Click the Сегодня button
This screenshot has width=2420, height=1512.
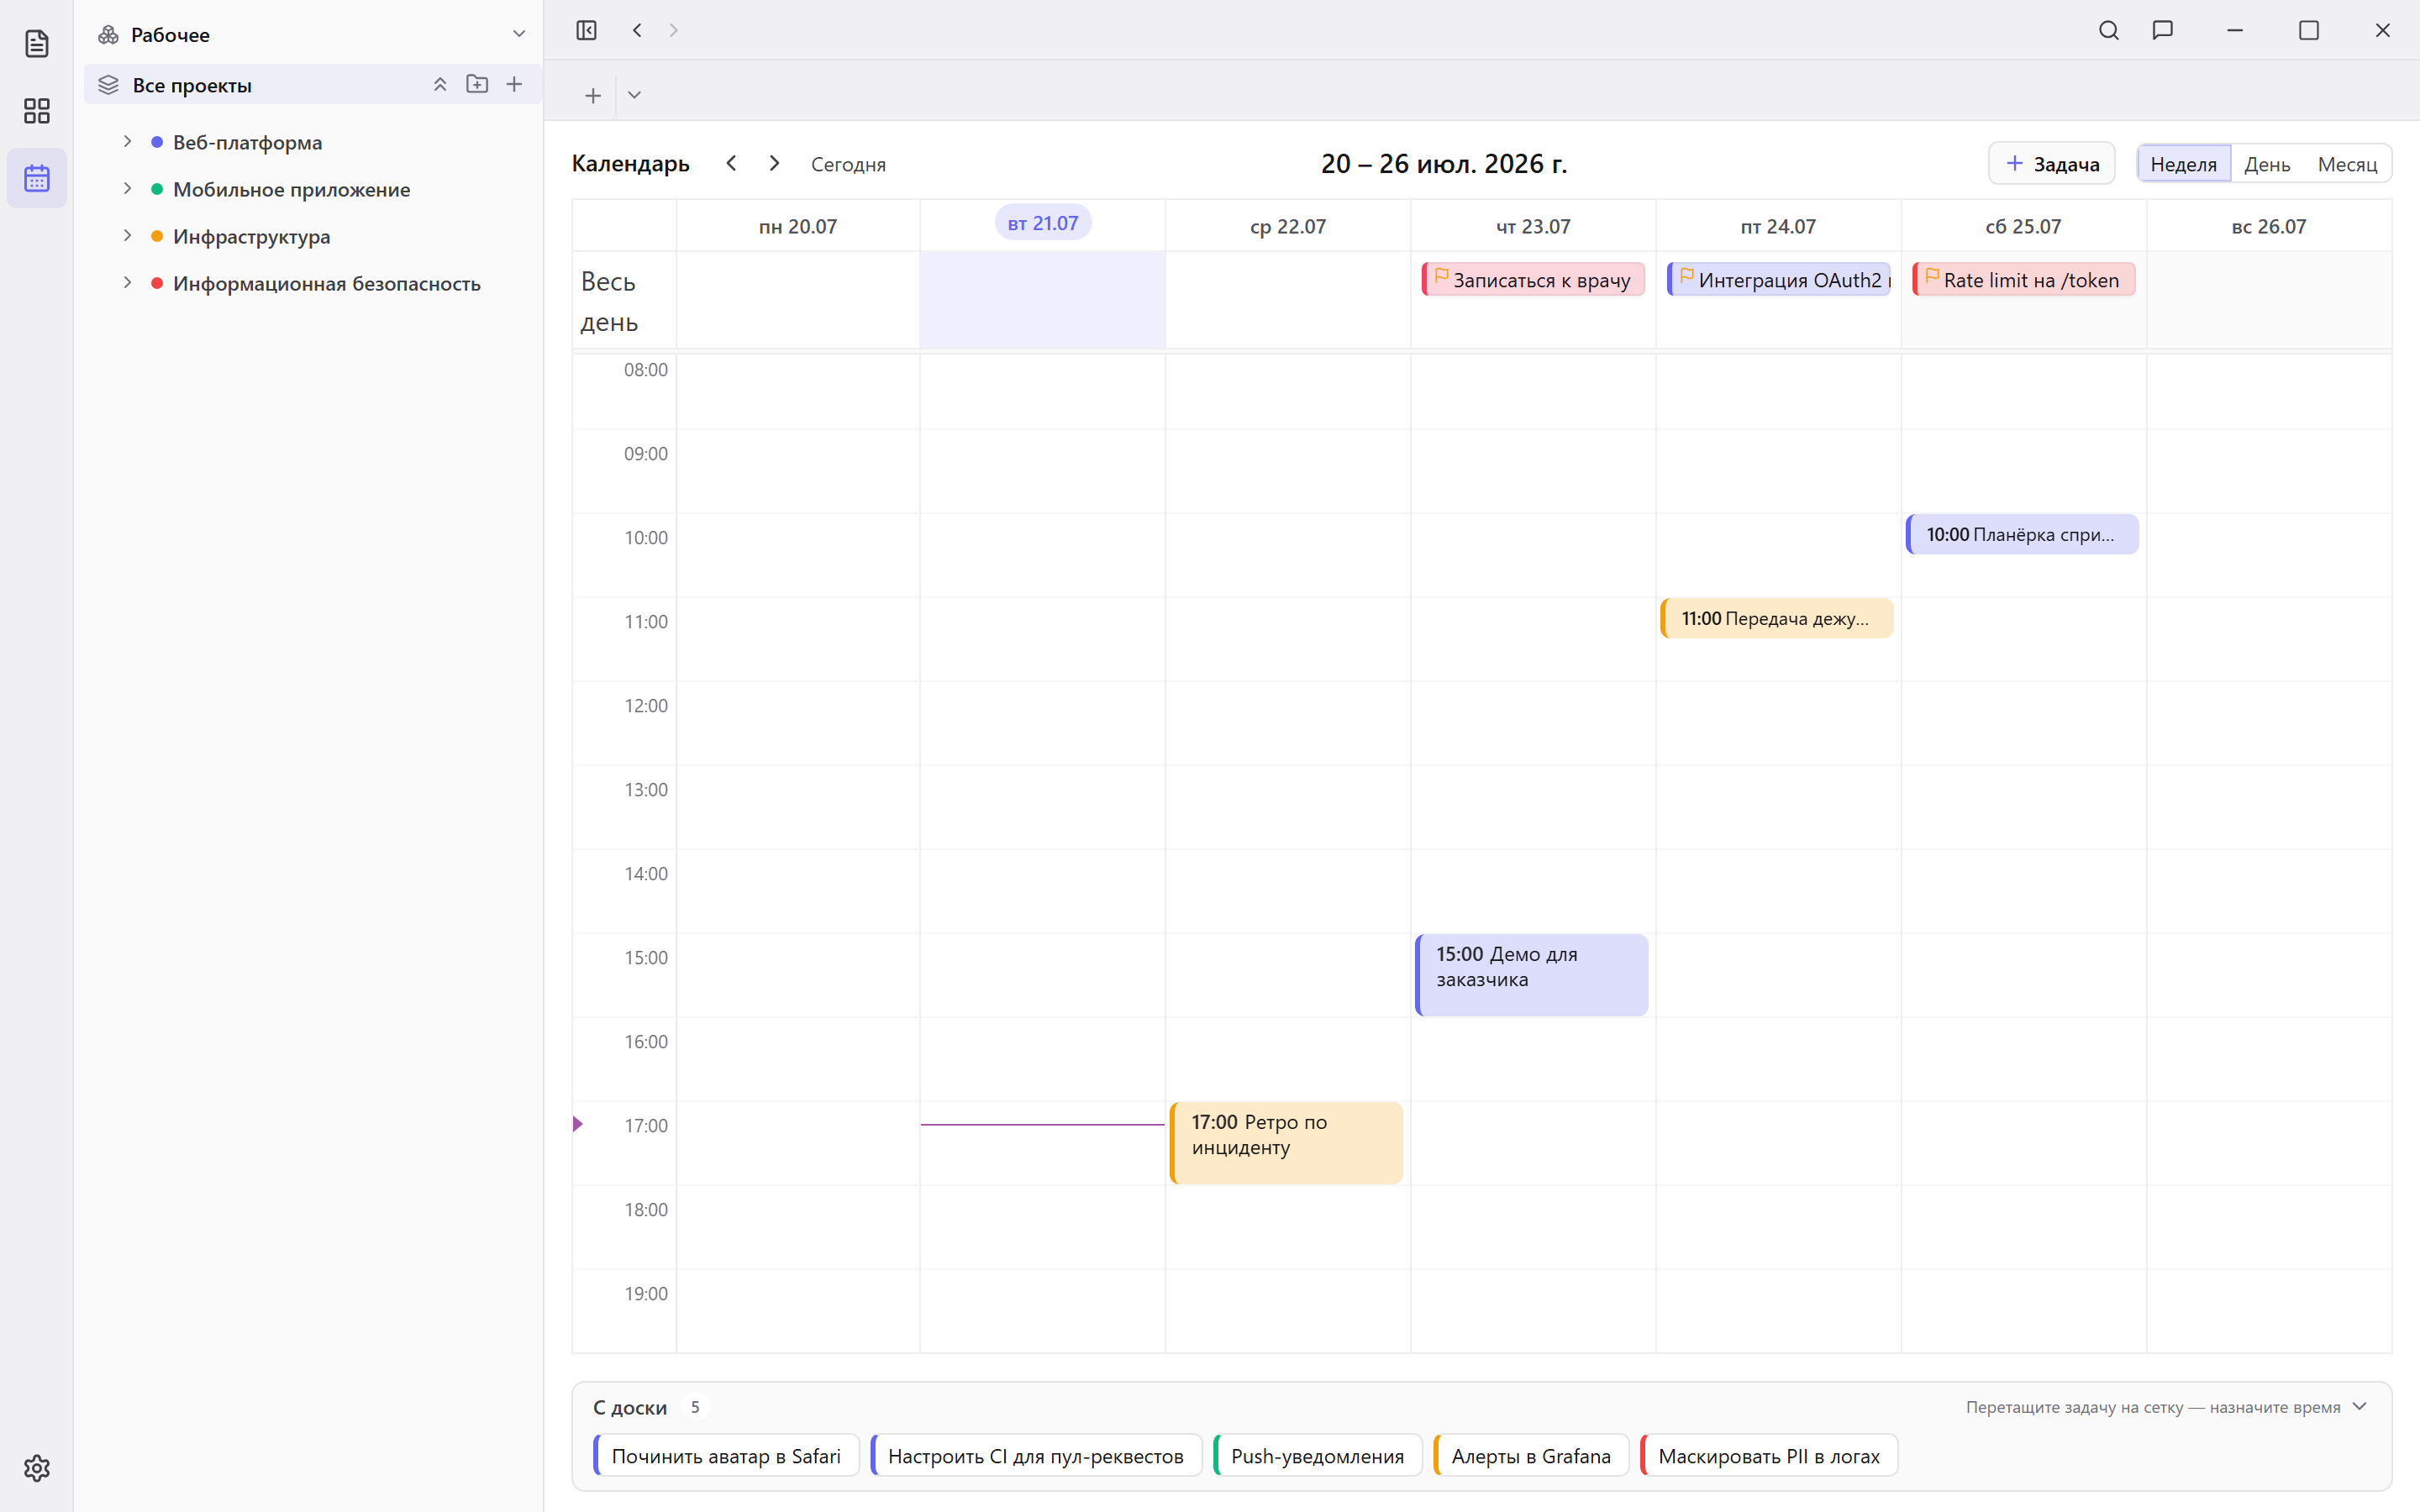pos(848,164)
